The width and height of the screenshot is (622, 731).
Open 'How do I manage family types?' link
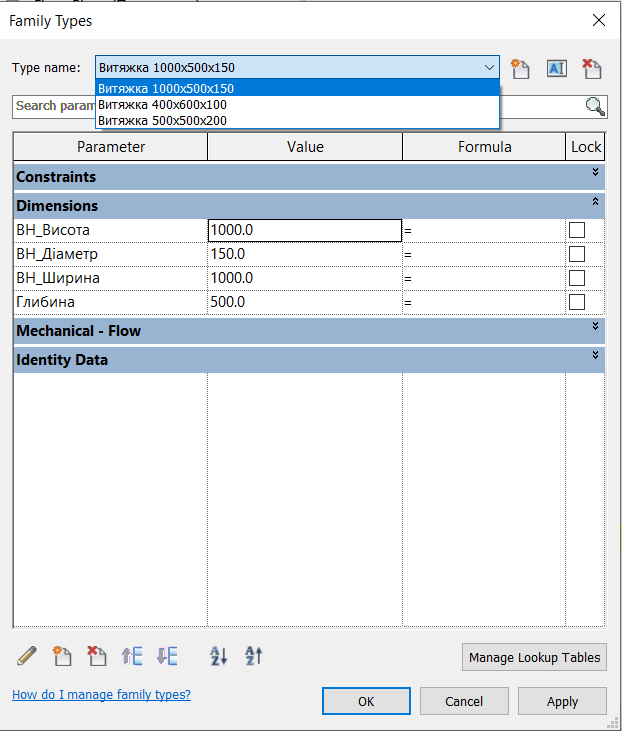101,695
